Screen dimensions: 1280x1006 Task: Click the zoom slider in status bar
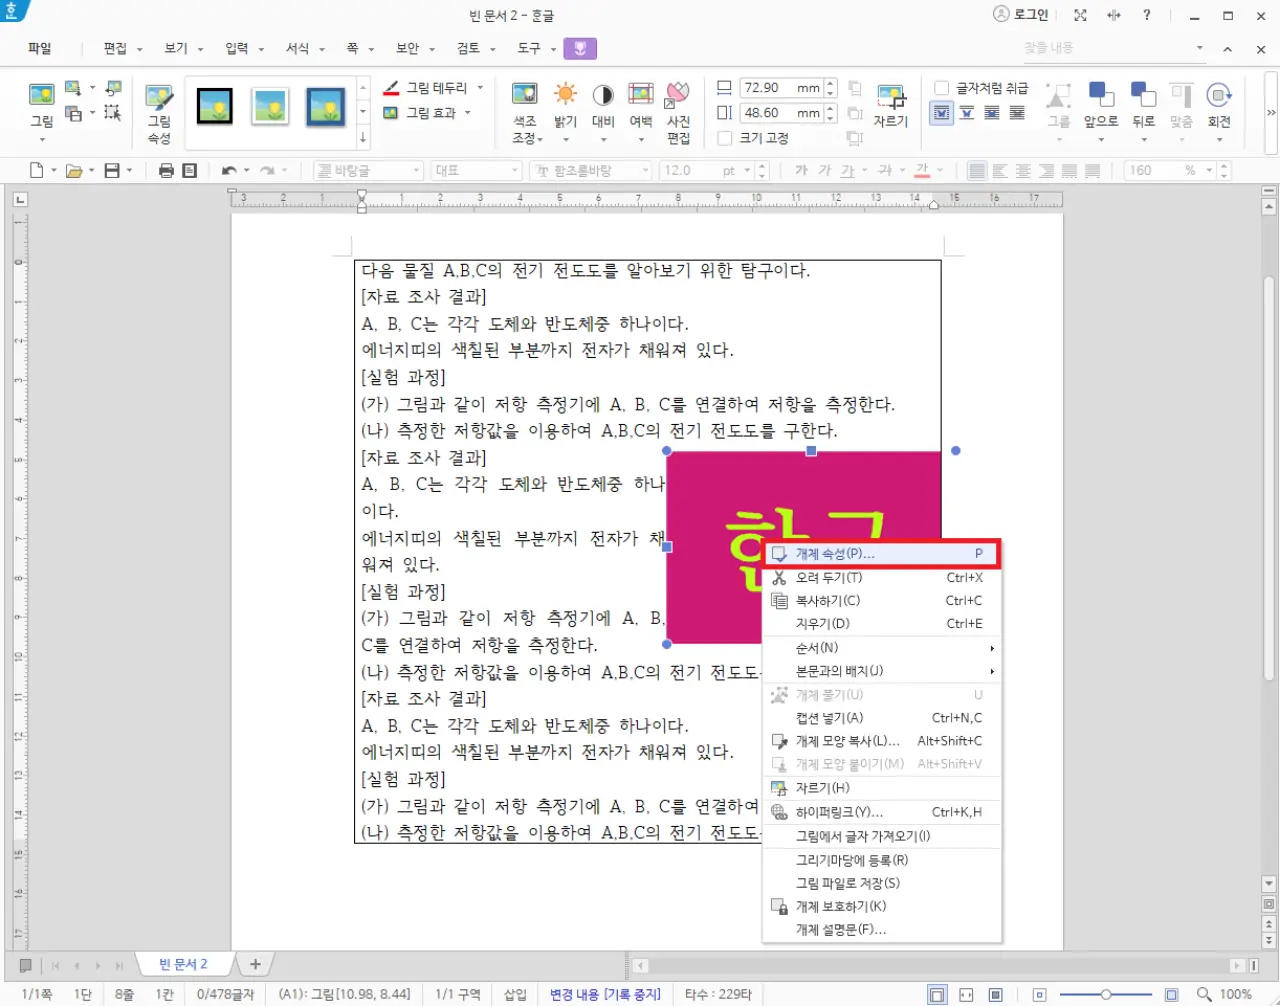1106,995
